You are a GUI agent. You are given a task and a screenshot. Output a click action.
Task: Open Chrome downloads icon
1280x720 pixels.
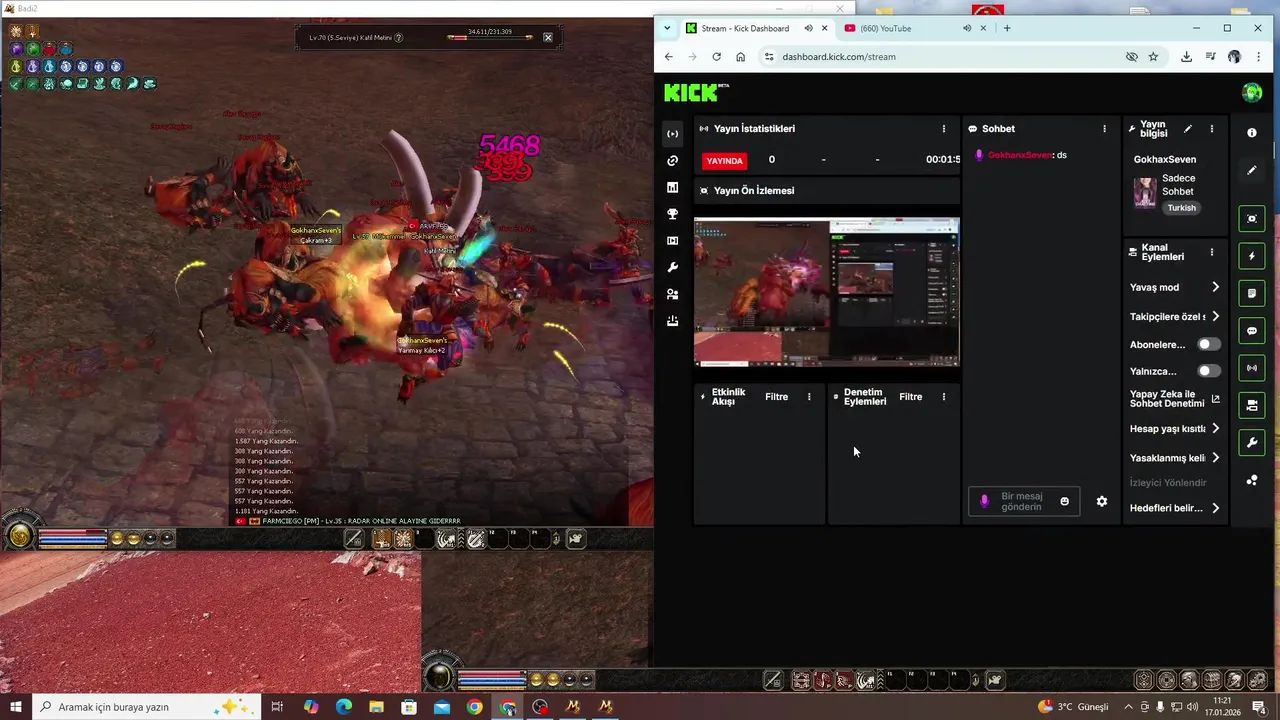pos(1186,57)
